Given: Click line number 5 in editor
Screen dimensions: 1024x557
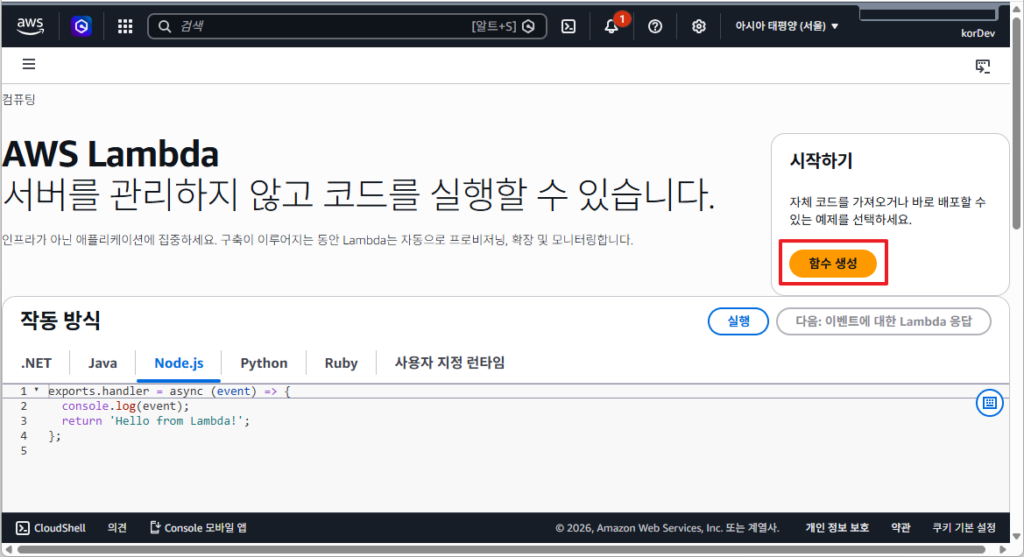Looking at the screenshot, I should pos(24,451).
